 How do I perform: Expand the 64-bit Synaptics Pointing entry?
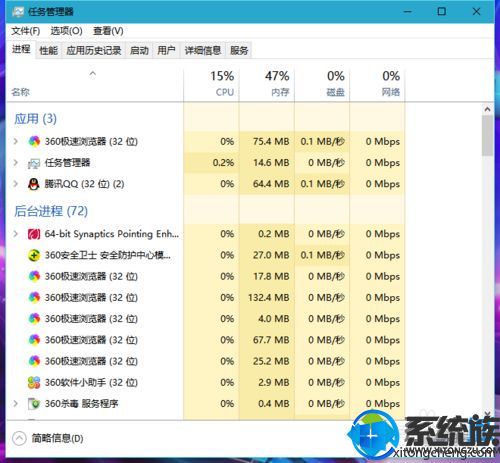(15, 234)
